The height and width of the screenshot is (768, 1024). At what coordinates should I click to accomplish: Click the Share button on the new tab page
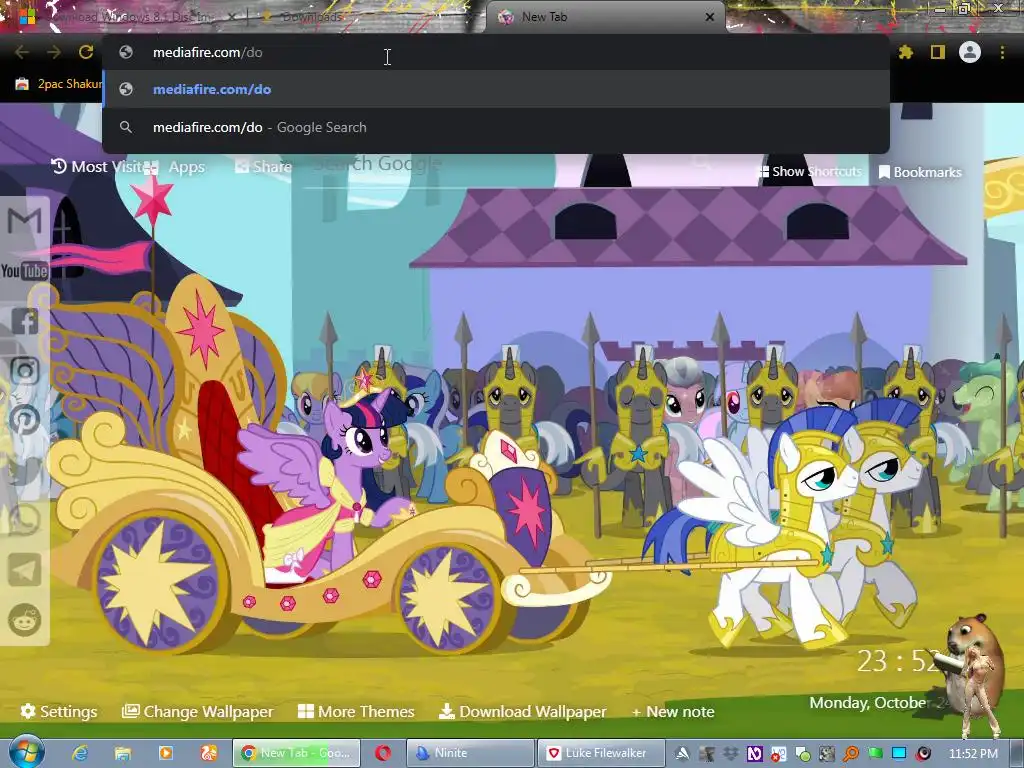pos(264,167)
